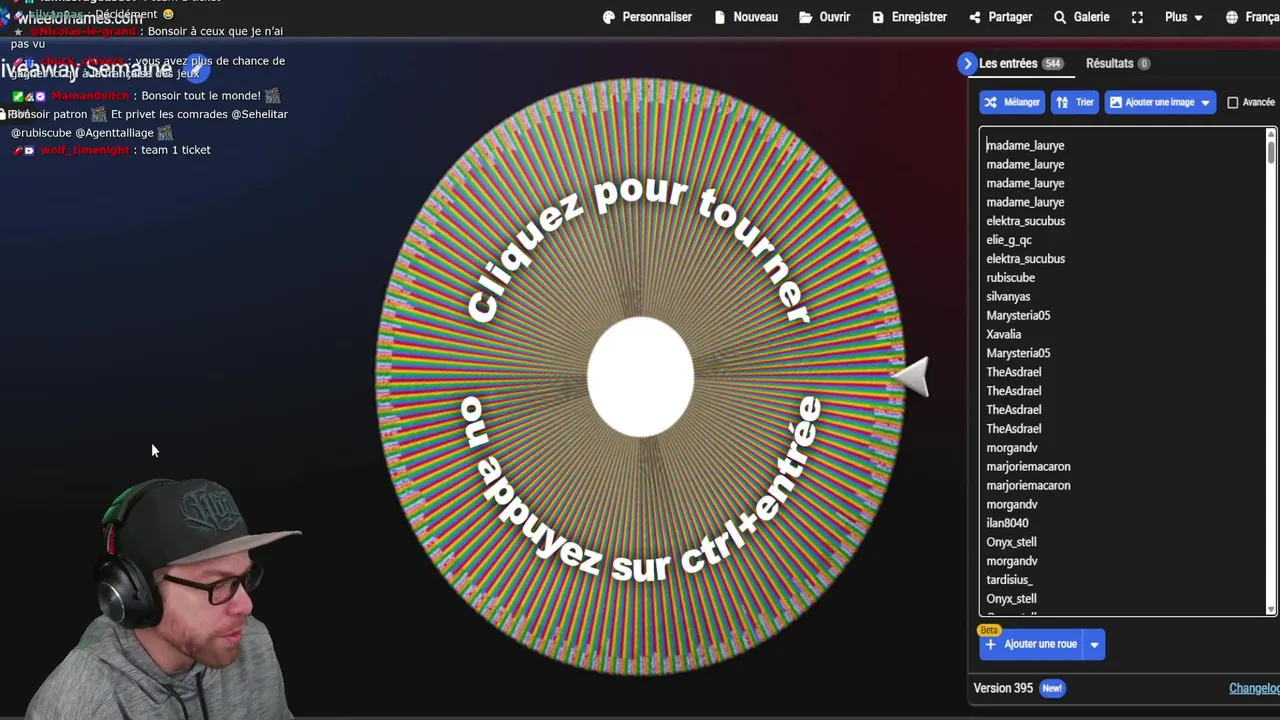Open the Personnaliser palette menu
The width and height of the screenshot is (1280, 720).
point(647,17)
